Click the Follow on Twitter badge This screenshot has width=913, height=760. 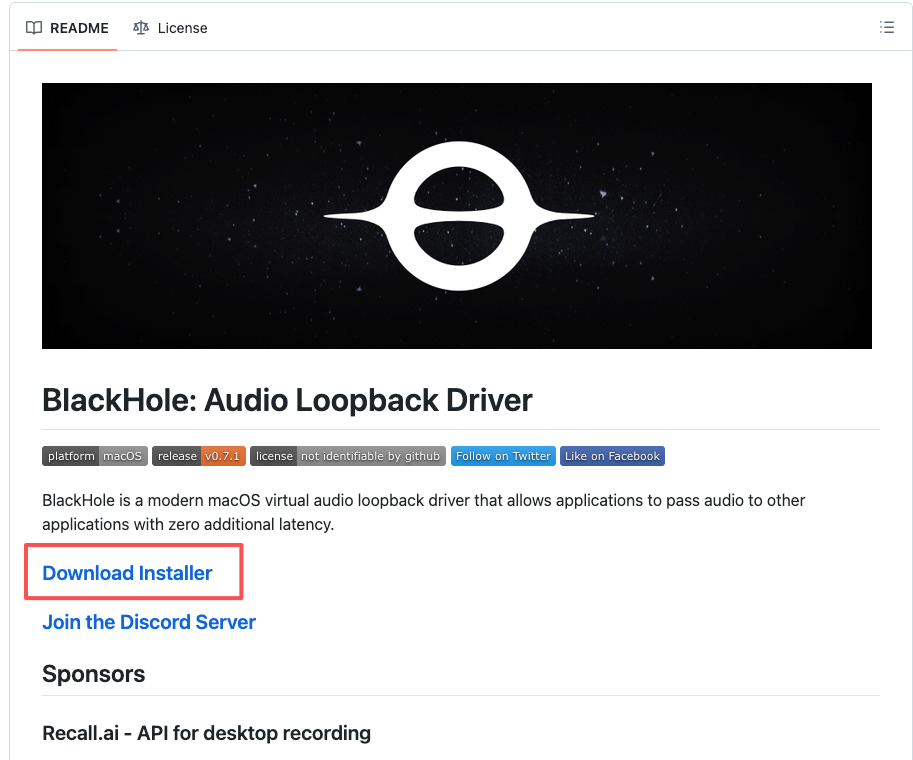point(503,456)
